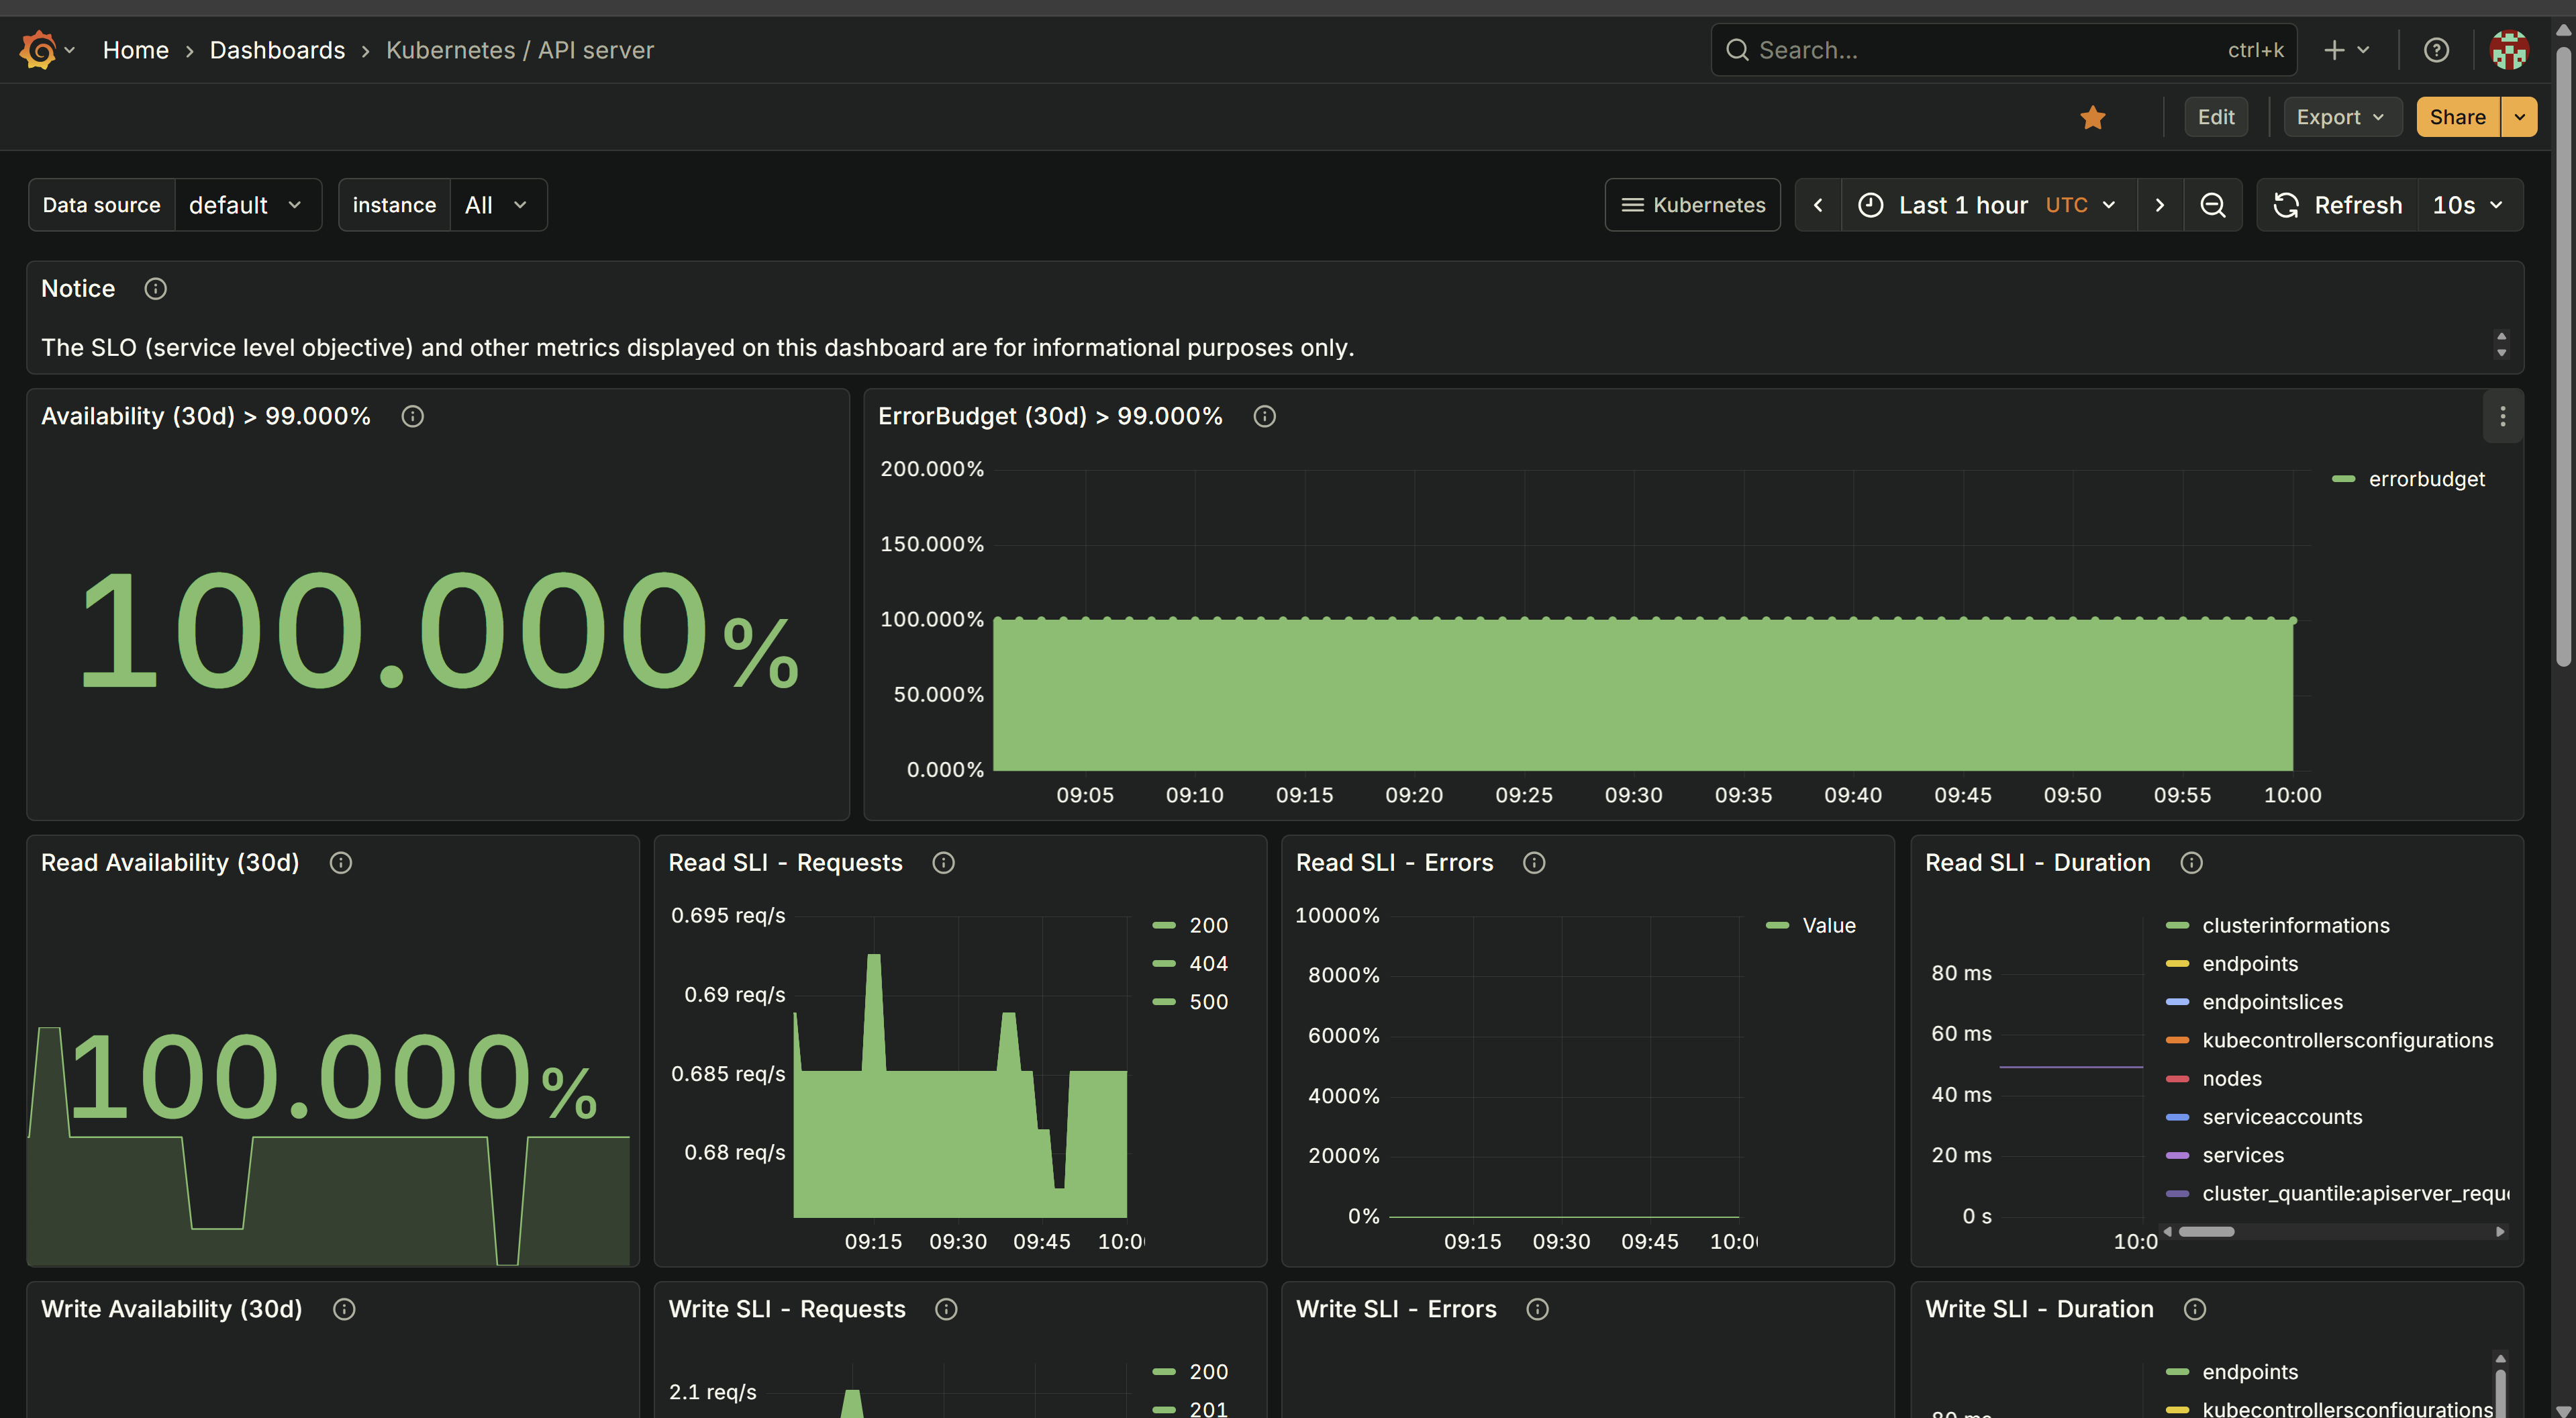The height and width of the screenshot is (1418, 2576).
Task: Click the Share button
Action: tap(2458, 117)
